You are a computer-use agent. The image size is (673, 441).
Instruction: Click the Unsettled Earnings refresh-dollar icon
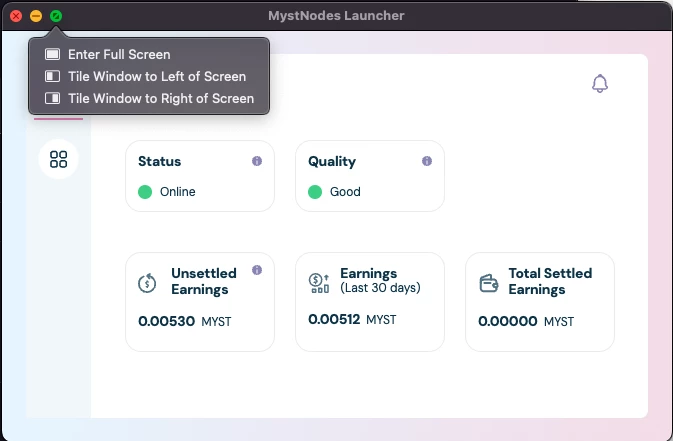click(147, 283)
